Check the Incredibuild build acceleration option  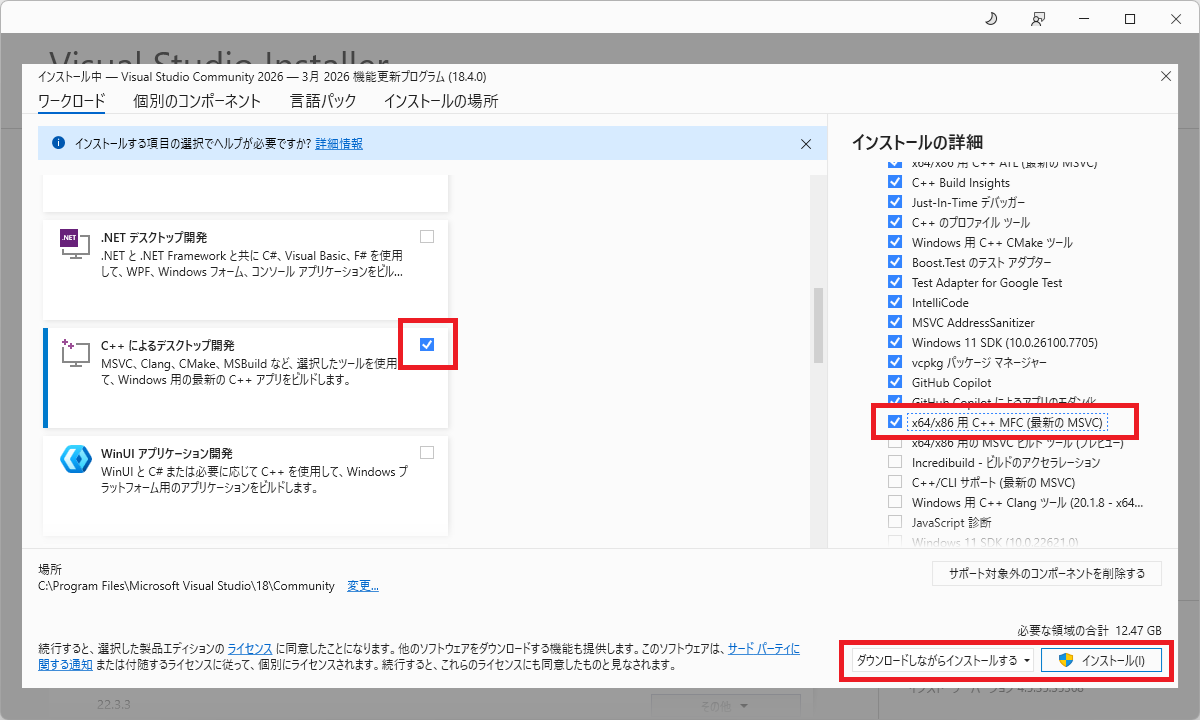pos(895,462)
